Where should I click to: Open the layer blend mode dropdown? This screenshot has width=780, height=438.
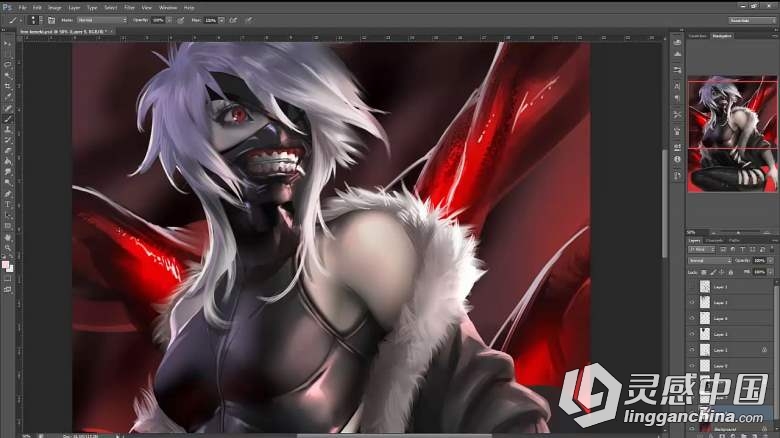tap(710, 260)
